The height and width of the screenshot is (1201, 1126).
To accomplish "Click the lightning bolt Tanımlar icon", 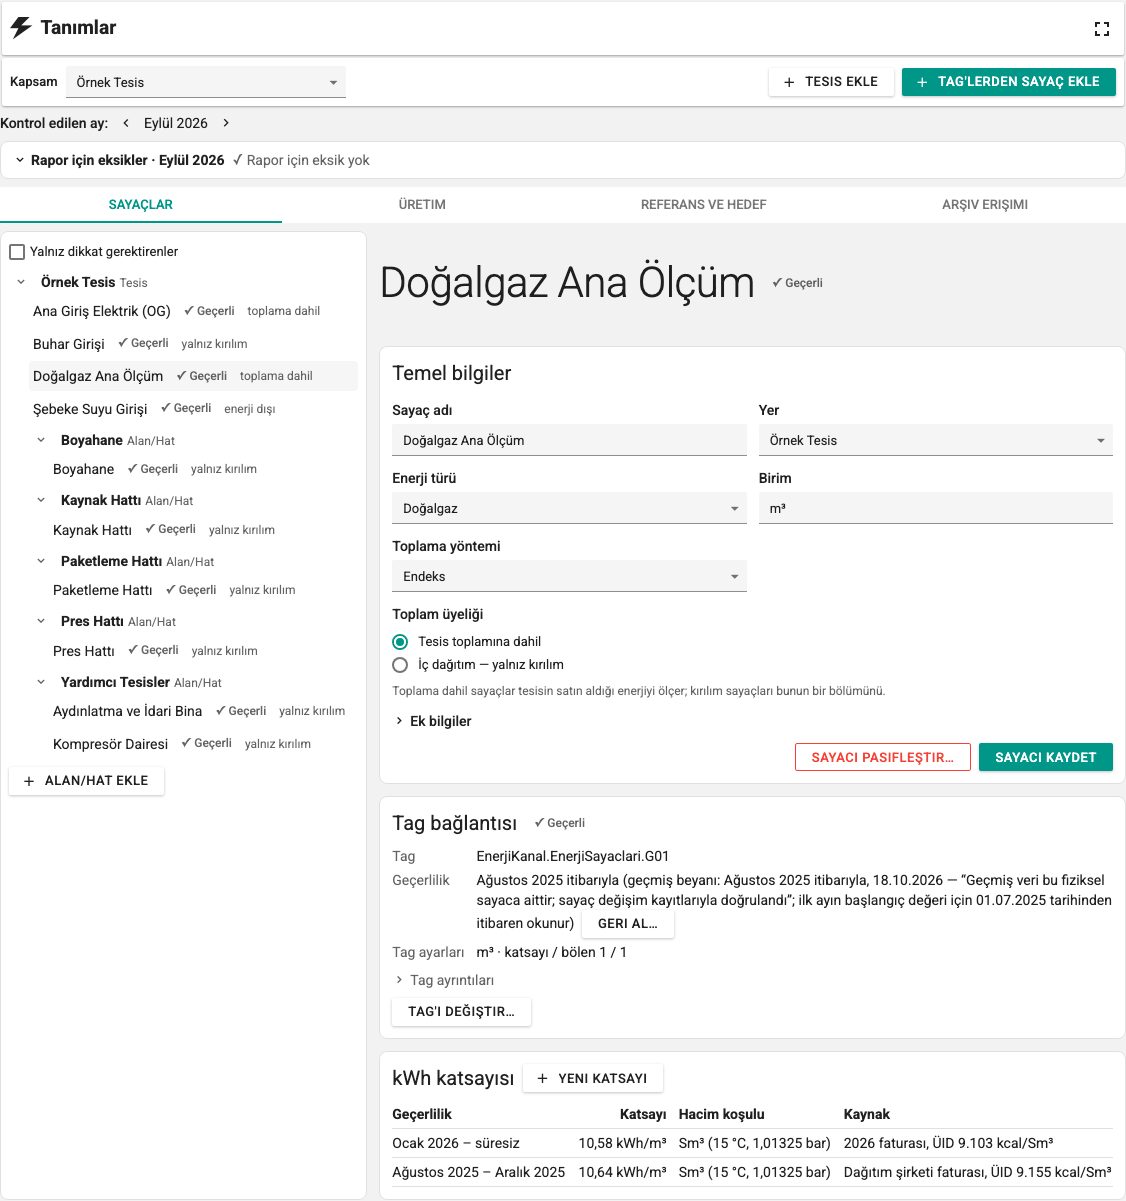I will [x=21, y=28].
